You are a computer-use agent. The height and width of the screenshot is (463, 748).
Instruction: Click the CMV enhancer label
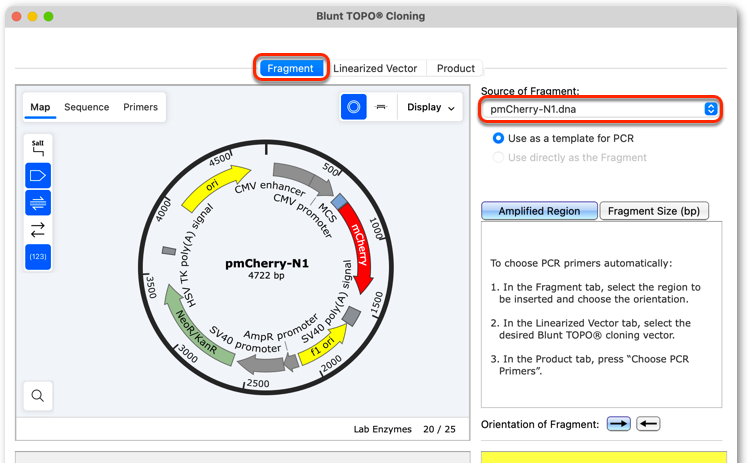pyautogui.click(x=270, y=188)
